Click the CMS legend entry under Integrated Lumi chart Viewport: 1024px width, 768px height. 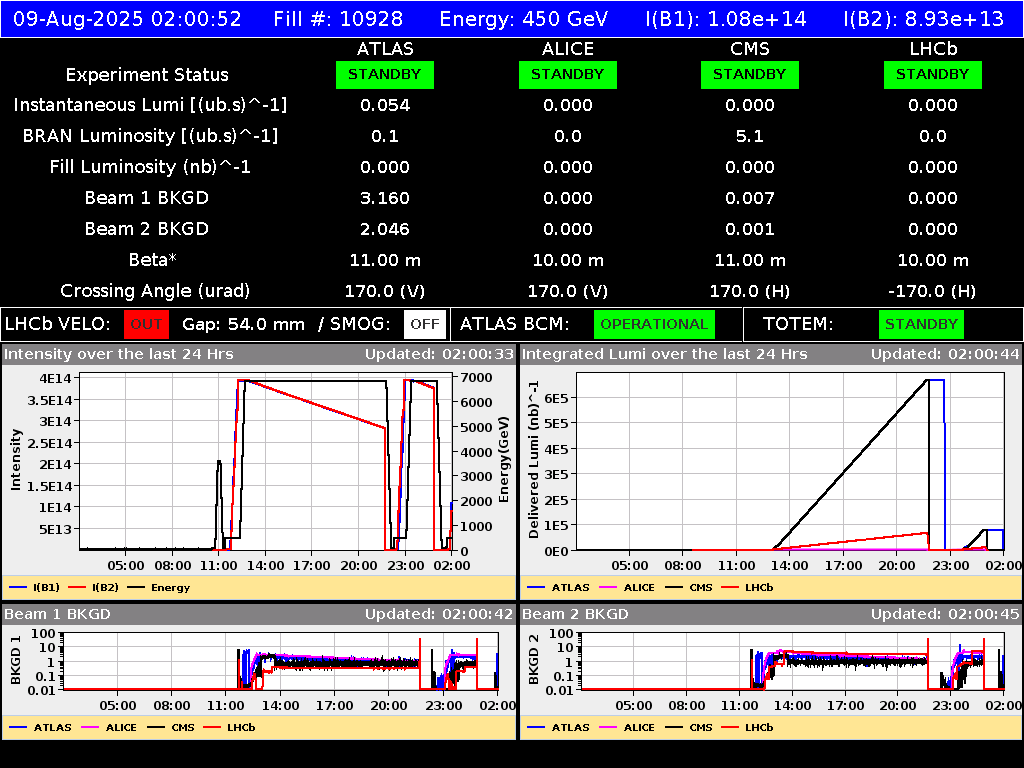(689, 587)
